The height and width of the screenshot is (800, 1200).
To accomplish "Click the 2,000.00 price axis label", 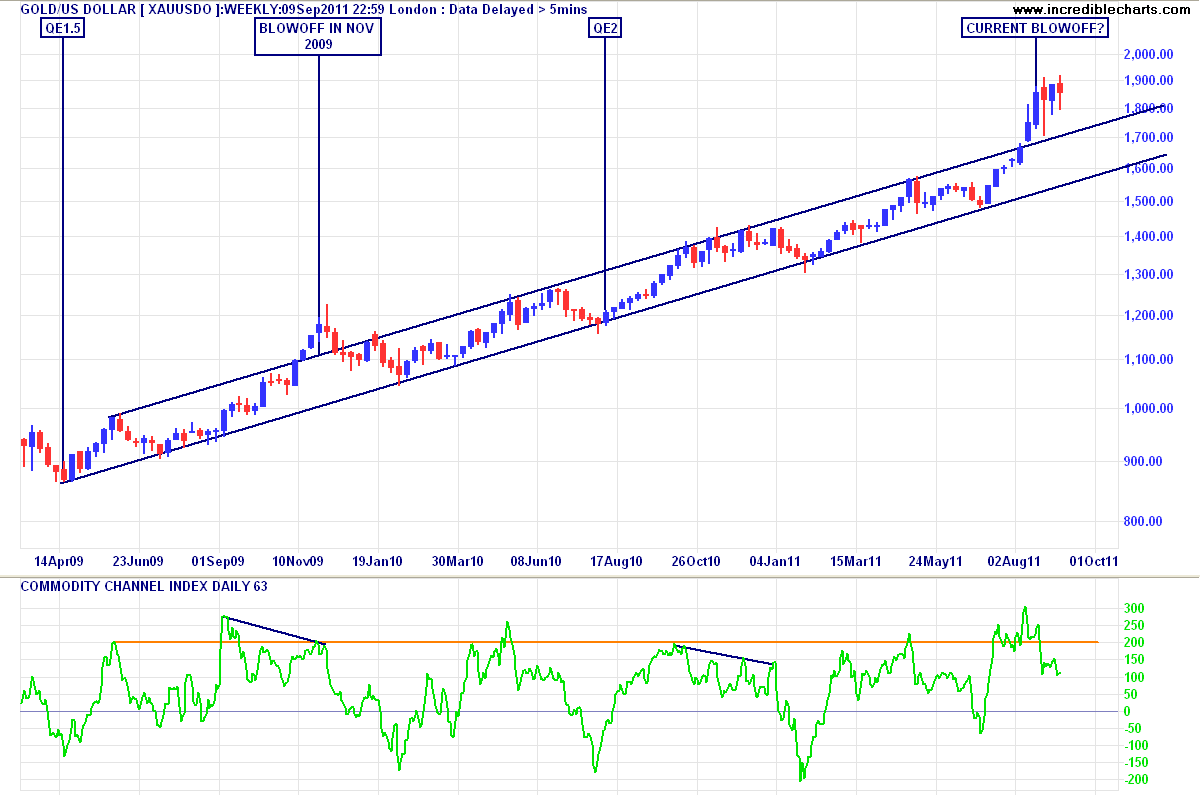I will coord(1148,54).
